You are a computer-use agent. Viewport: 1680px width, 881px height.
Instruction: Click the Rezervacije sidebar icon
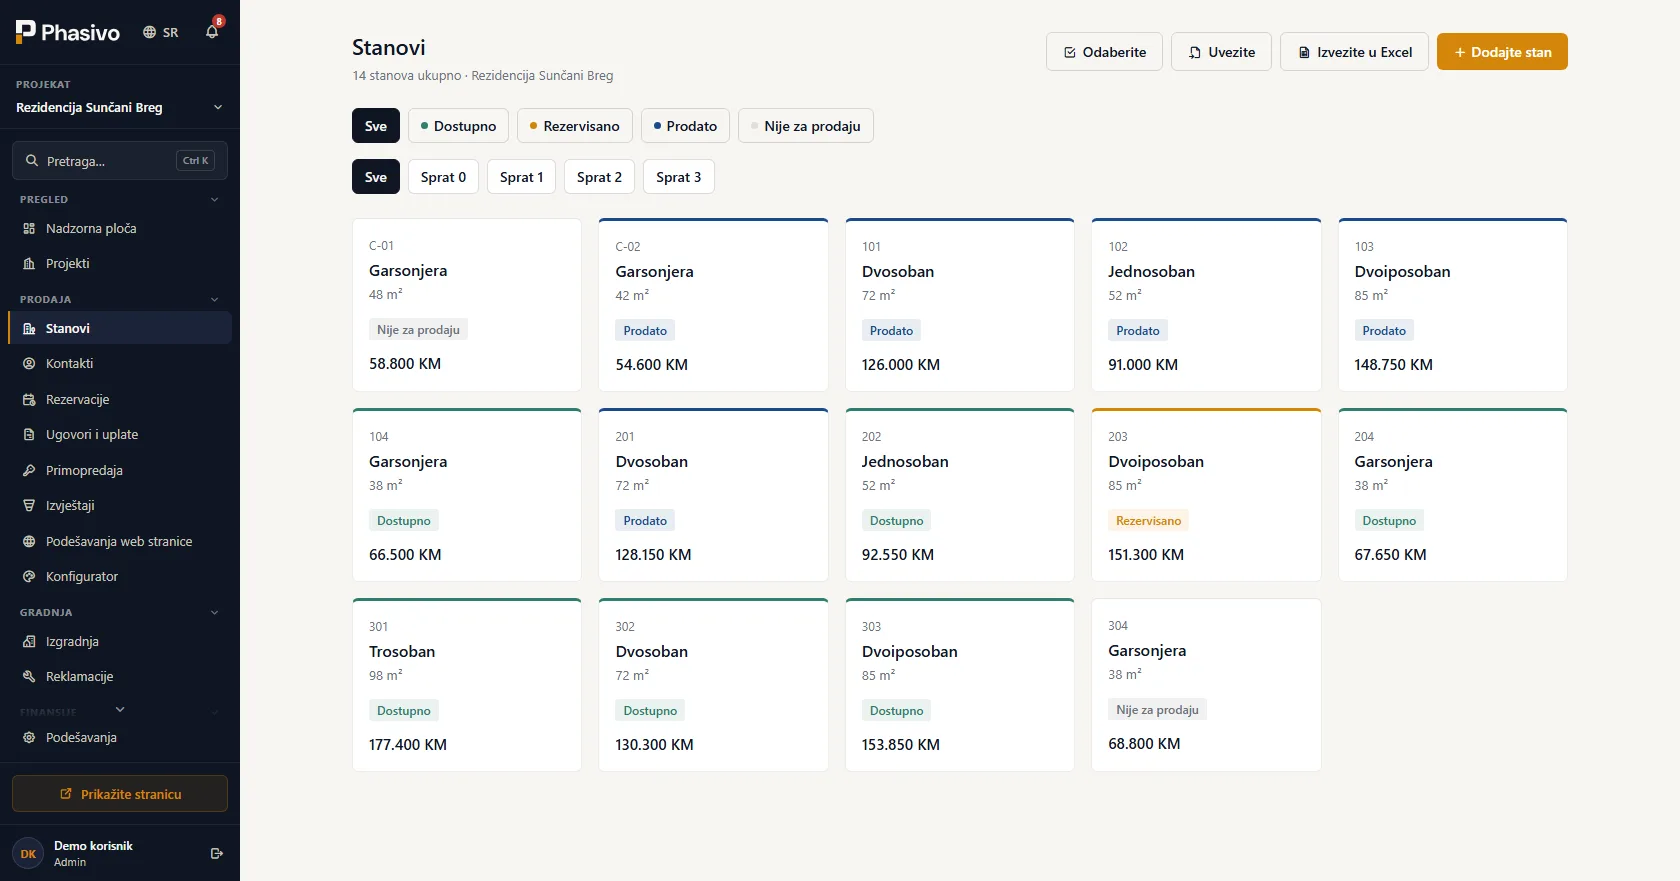point(29,399)
